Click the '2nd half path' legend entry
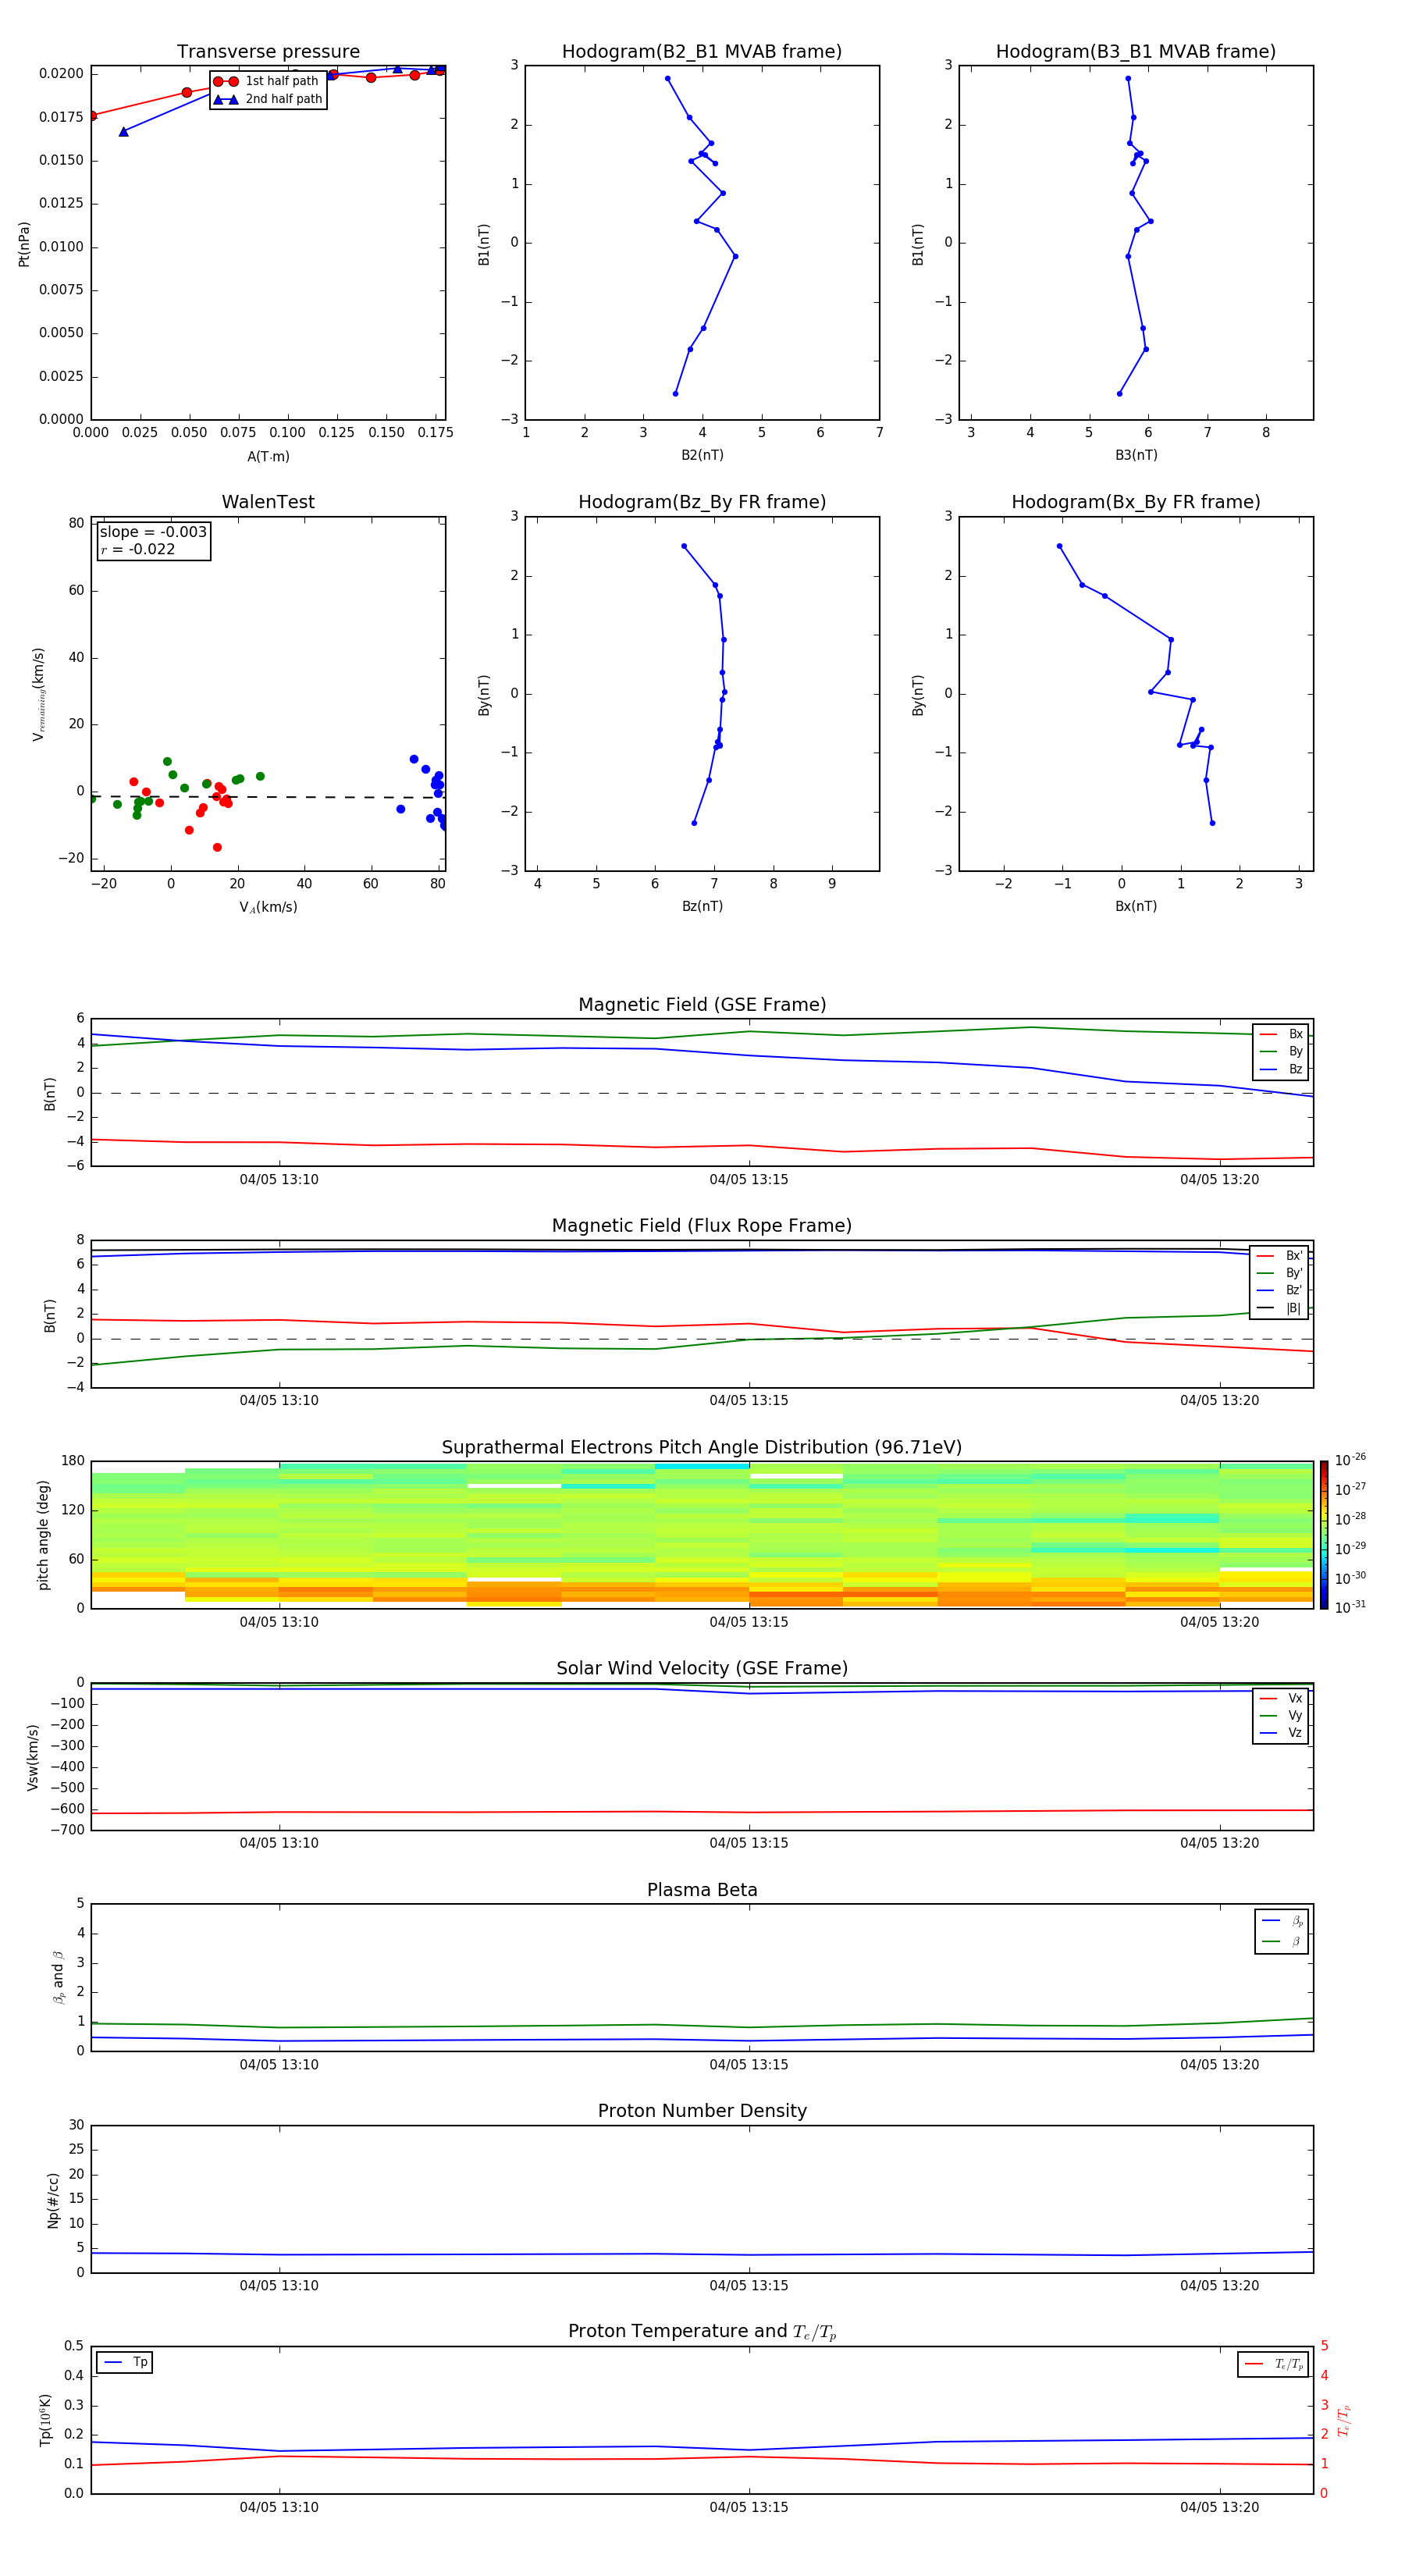 (x=267, y=99)
